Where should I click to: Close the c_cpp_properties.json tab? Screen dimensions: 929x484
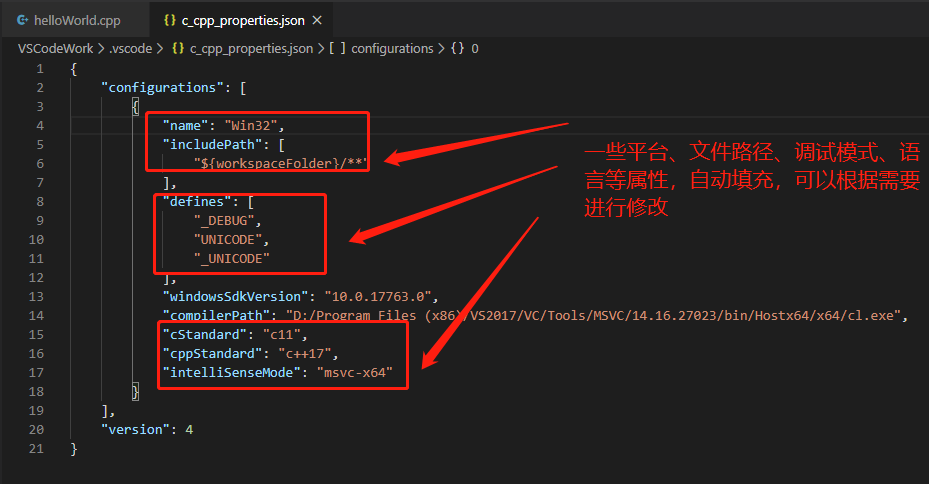[317, 20]
